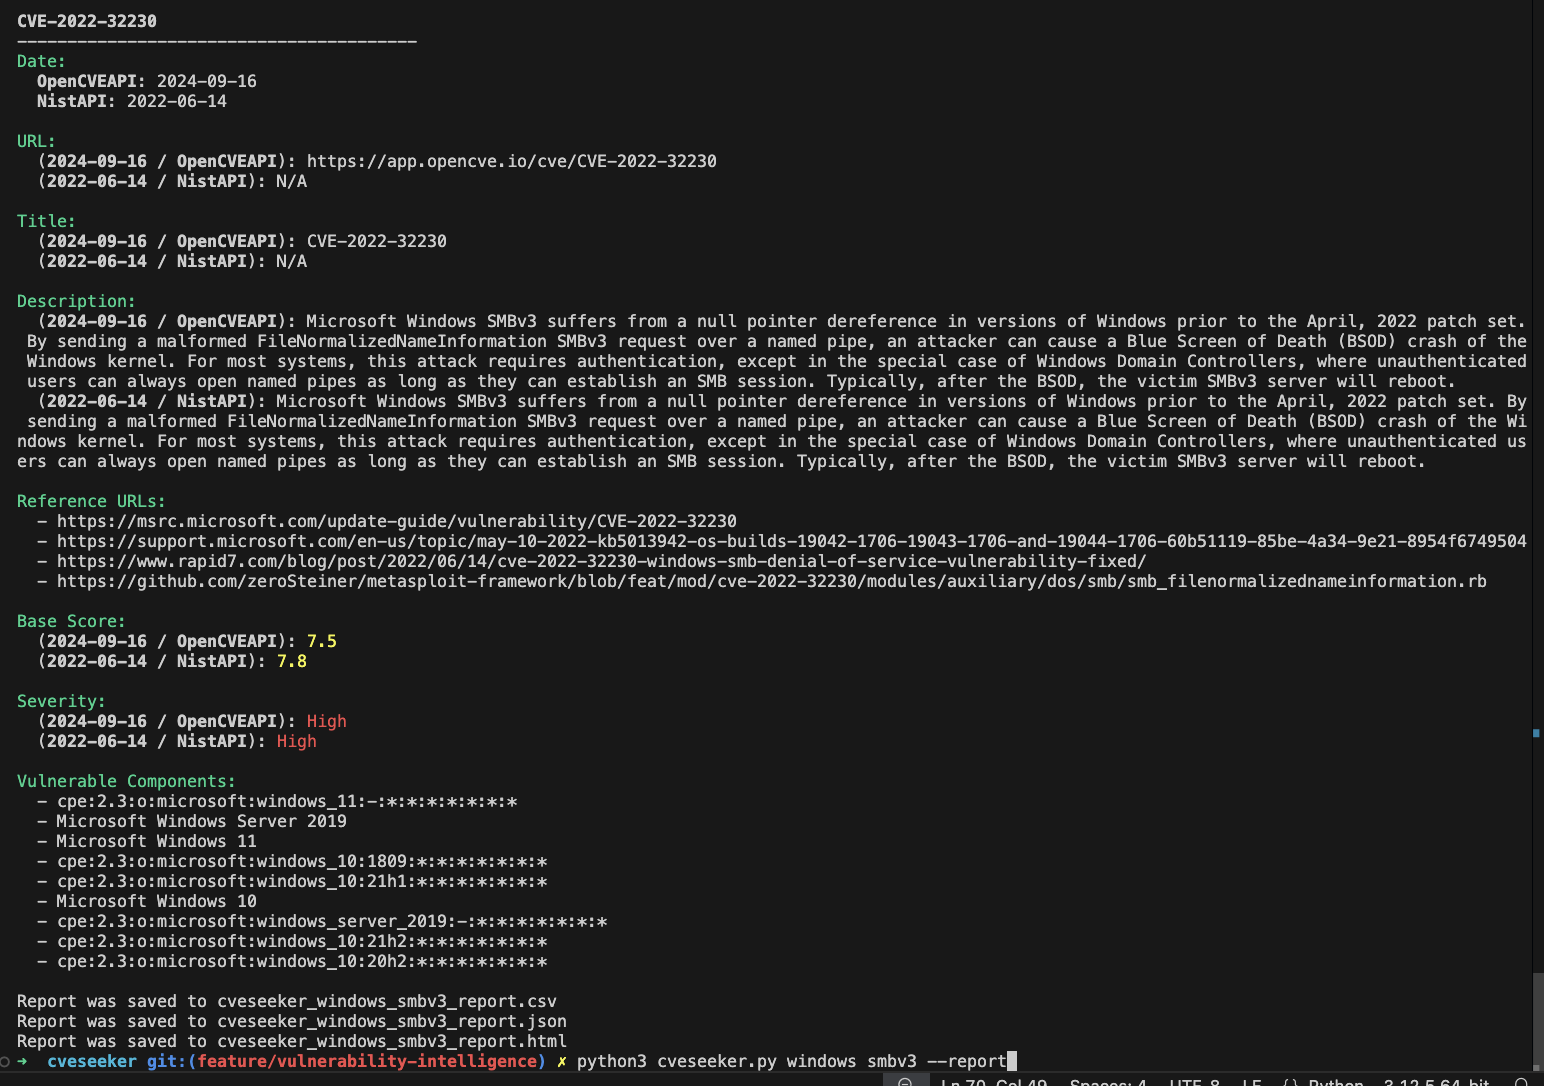Click the Microsoft Windows 10 component line
This screenshot has height=1086, width=1544.
[156, 901]
